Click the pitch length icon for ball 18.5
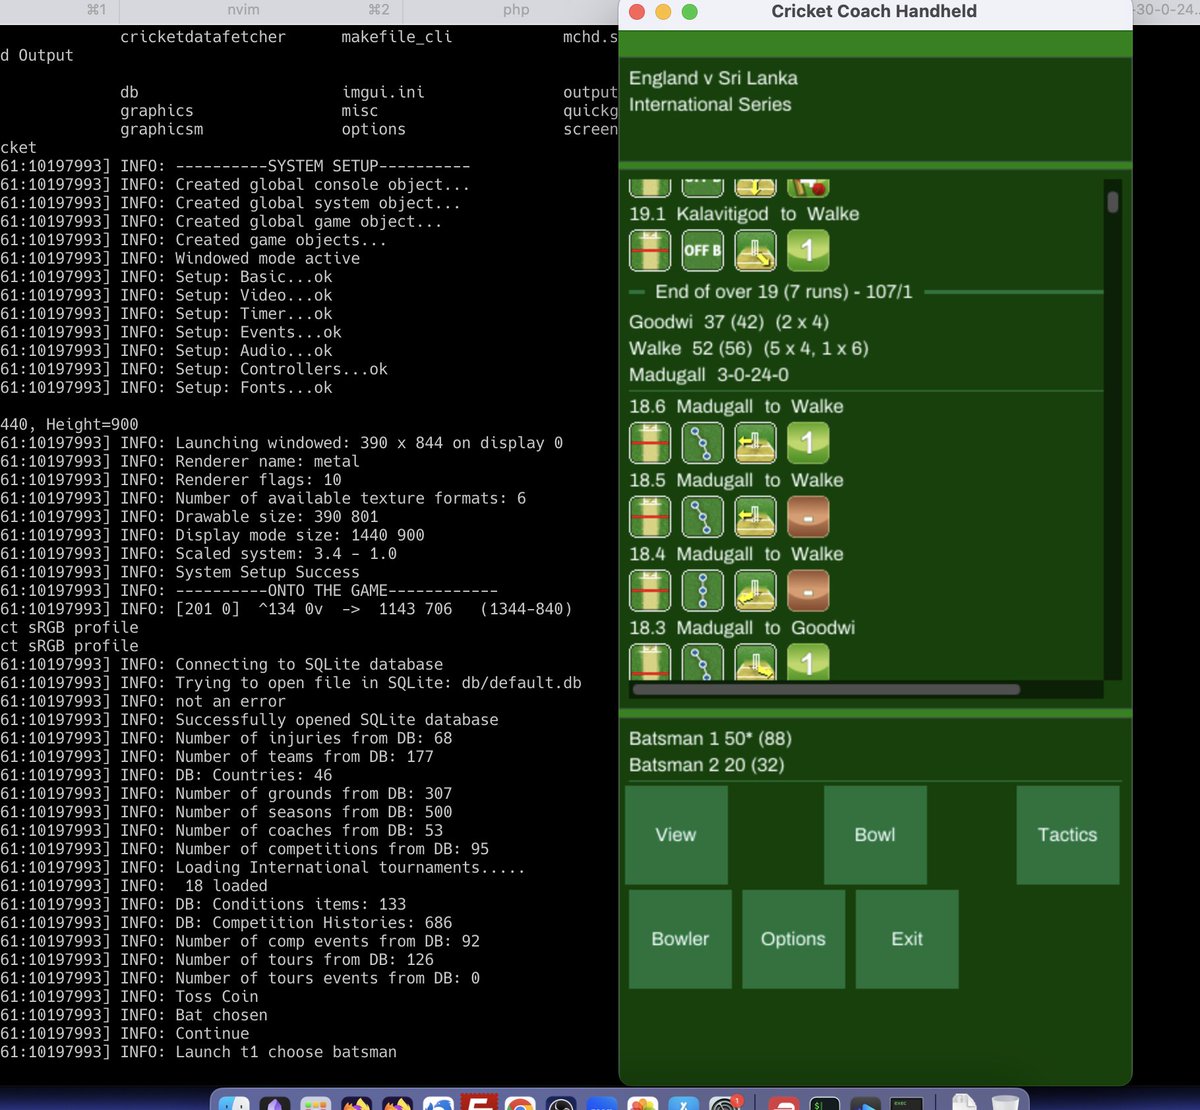This screenshot has width=1200, height=1110. pos(650,517)
